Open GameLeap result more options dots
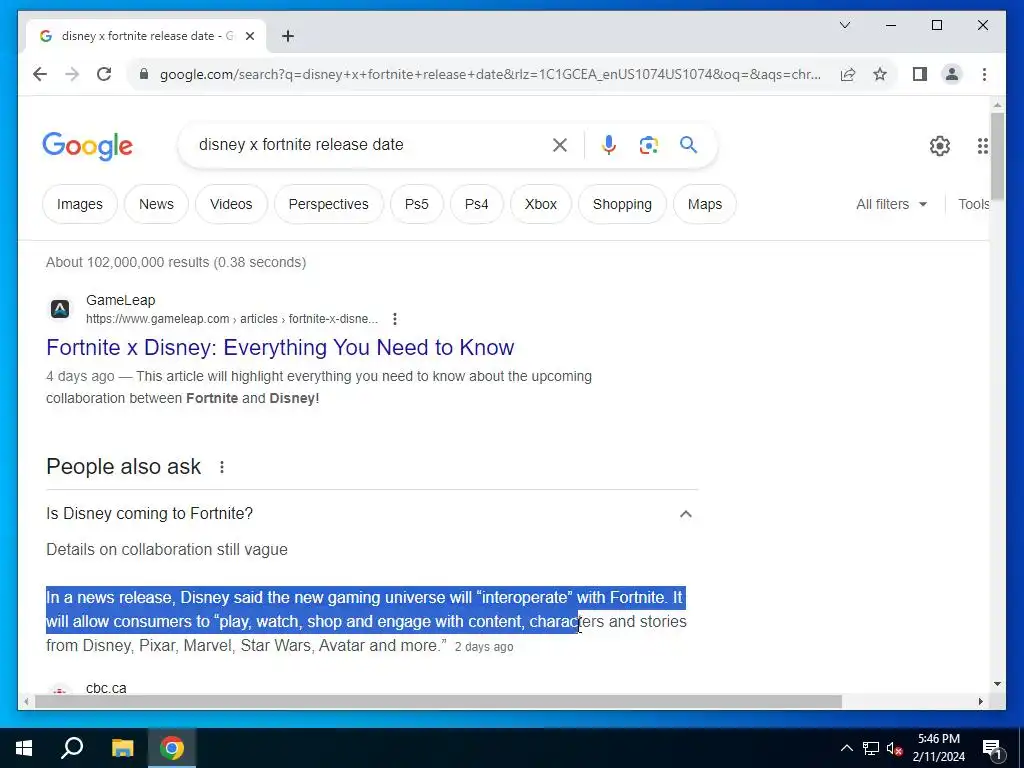 tap(394, 319)
